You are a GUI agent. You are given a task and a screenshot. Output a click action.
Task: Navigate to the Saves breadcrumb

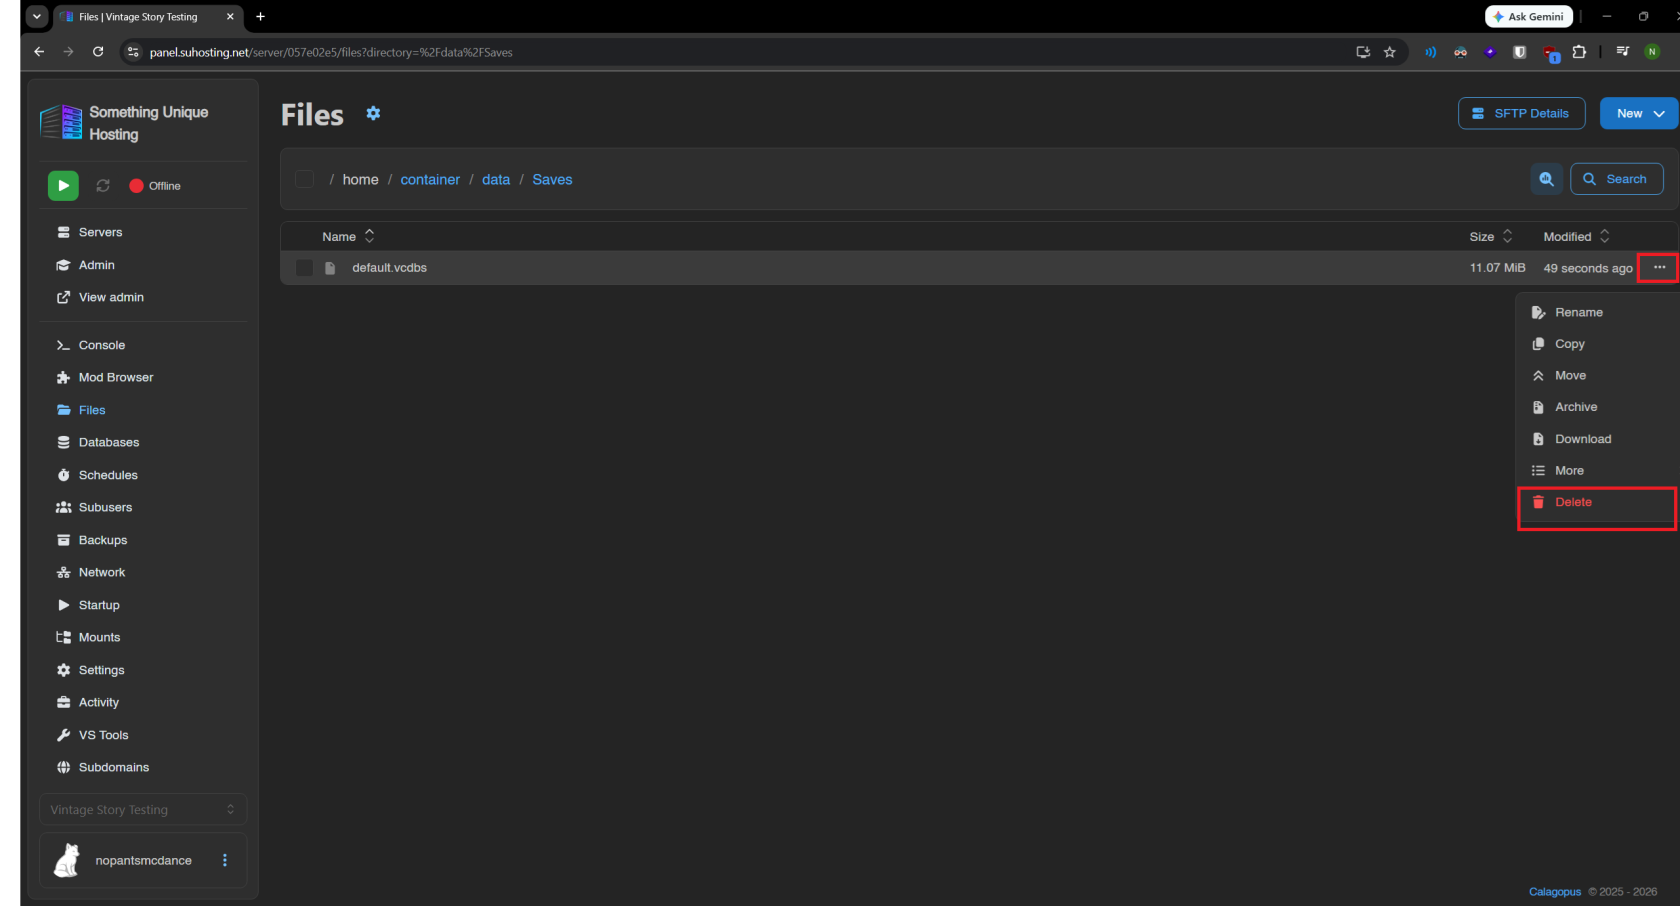552,180
